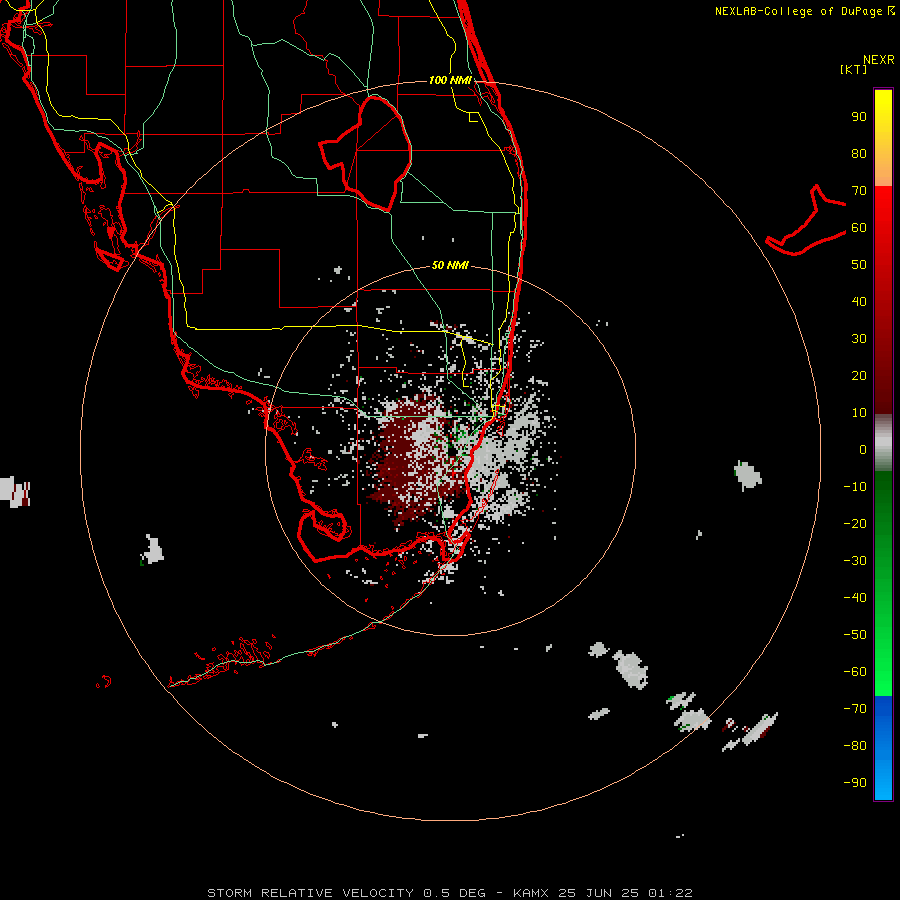Click the positive 50 scale value
900x900 pixels.
pos(859,265)
